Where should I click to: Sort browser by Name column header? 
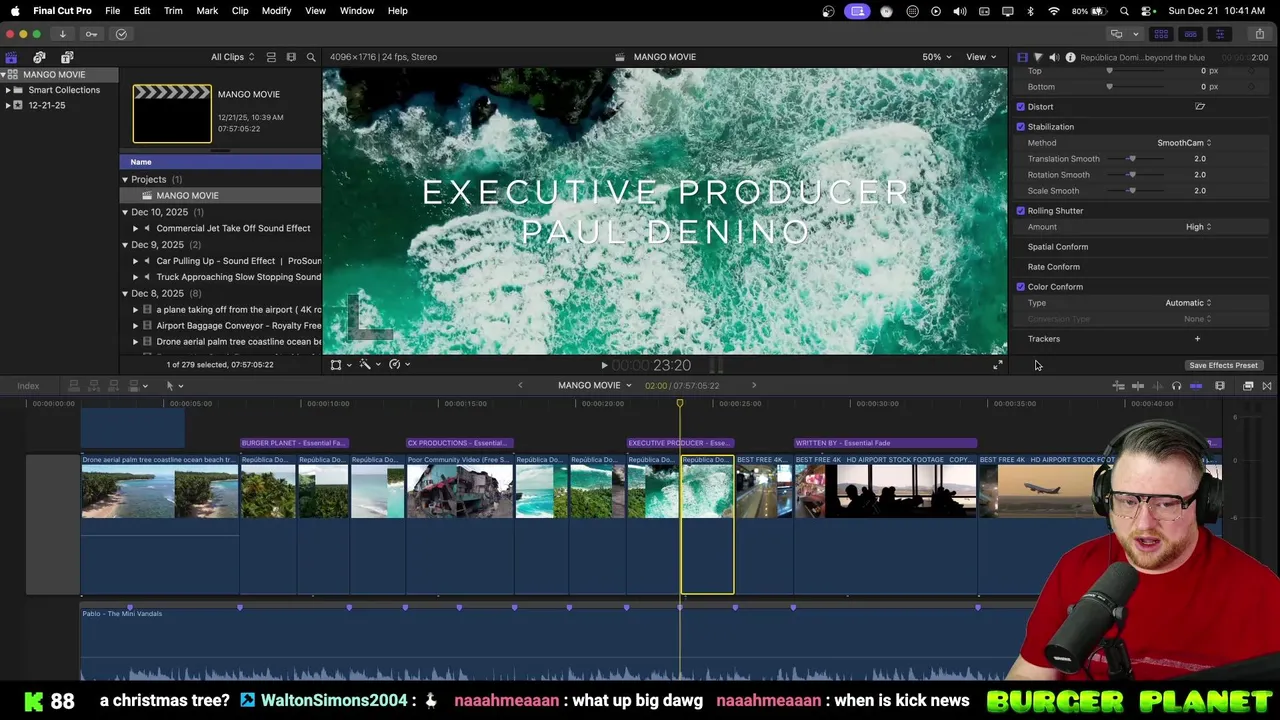(220, 162)
